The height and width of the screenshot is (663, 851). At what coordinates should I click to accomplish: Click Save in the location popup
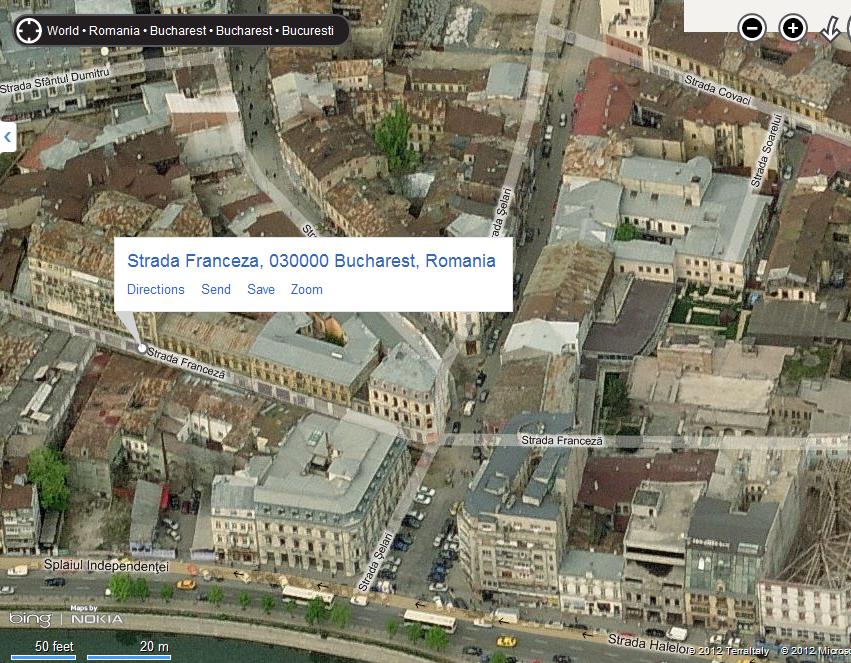[x=261, y=290]
